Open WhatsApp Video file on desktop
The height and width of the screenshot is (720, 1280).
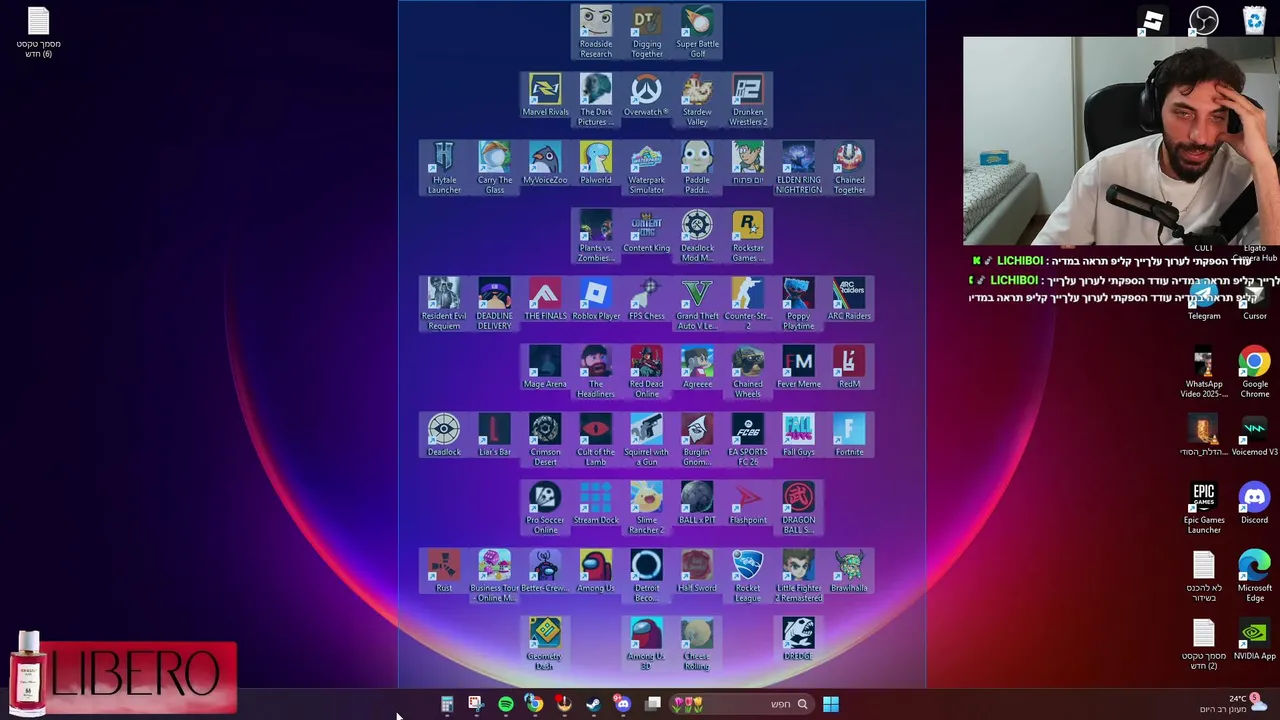(x=1204, y=372)
